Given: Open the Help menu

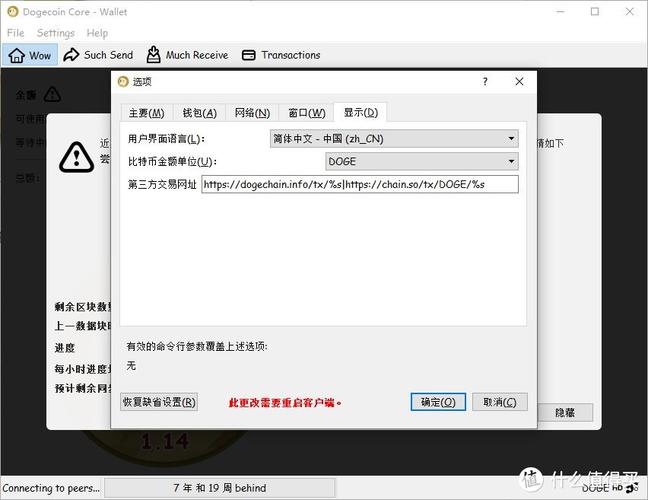Looking at the screenshot, I should [x=97, y=33].
